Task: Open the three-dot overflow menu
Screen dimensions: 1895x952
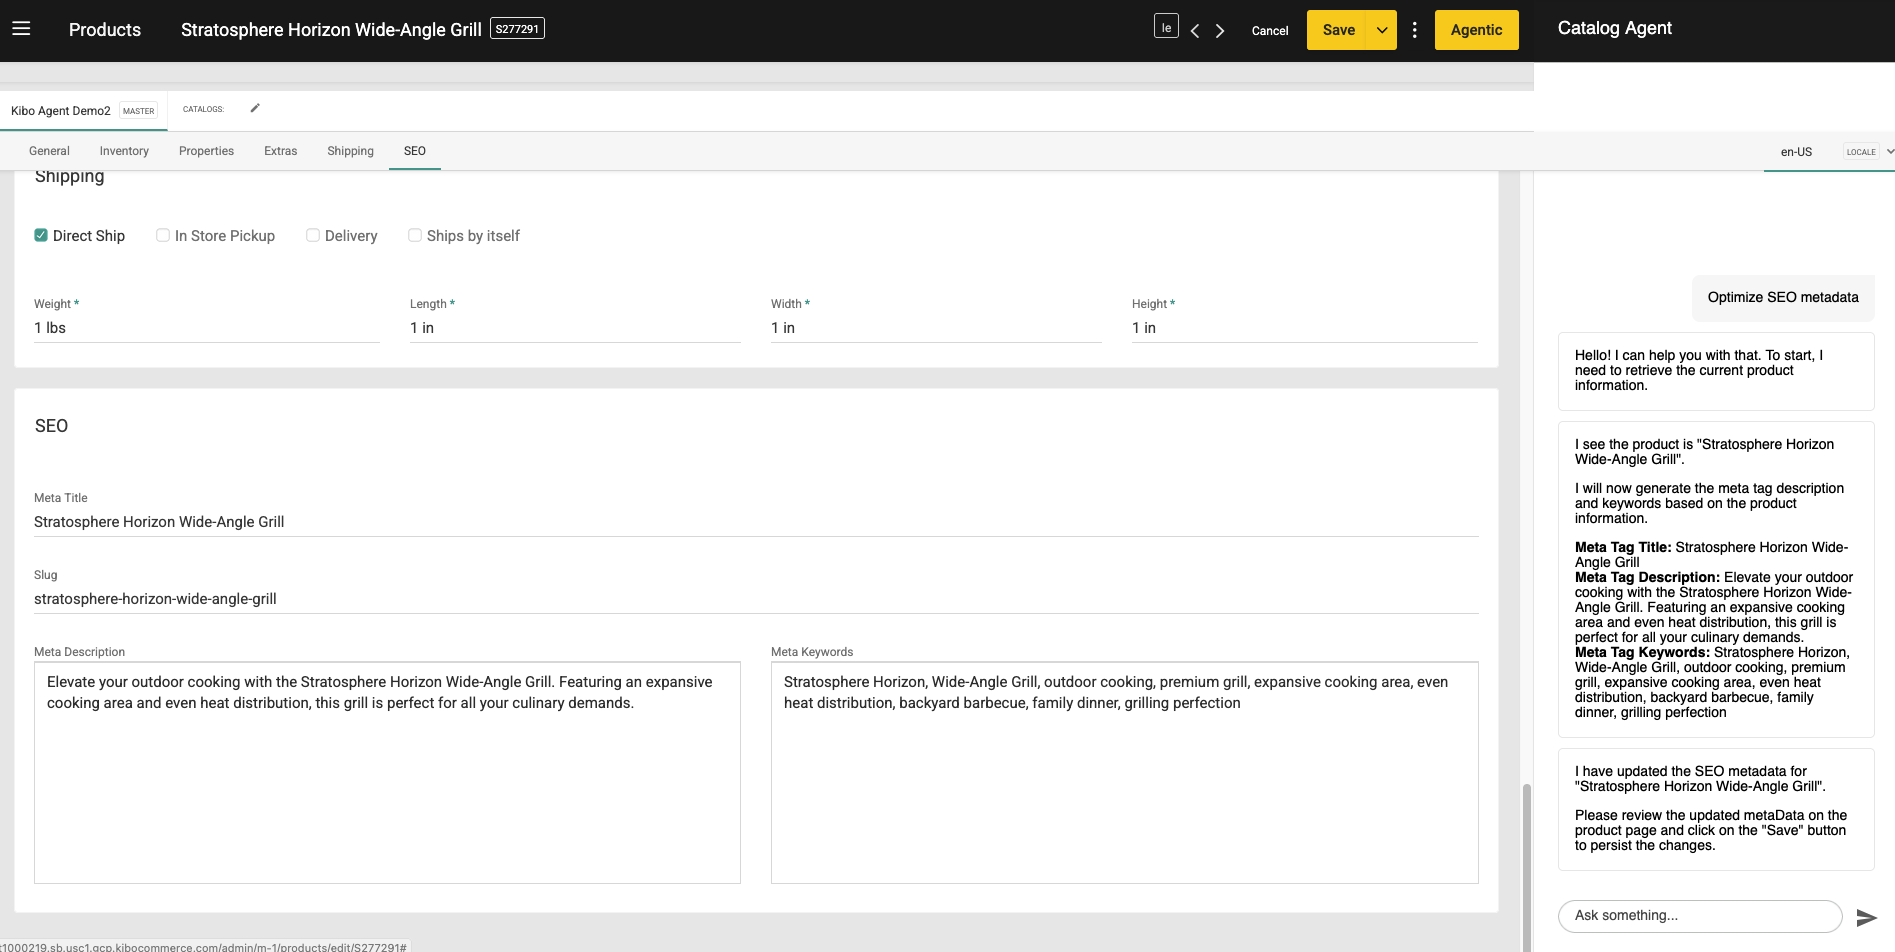Action: (x=1414, y=30)
